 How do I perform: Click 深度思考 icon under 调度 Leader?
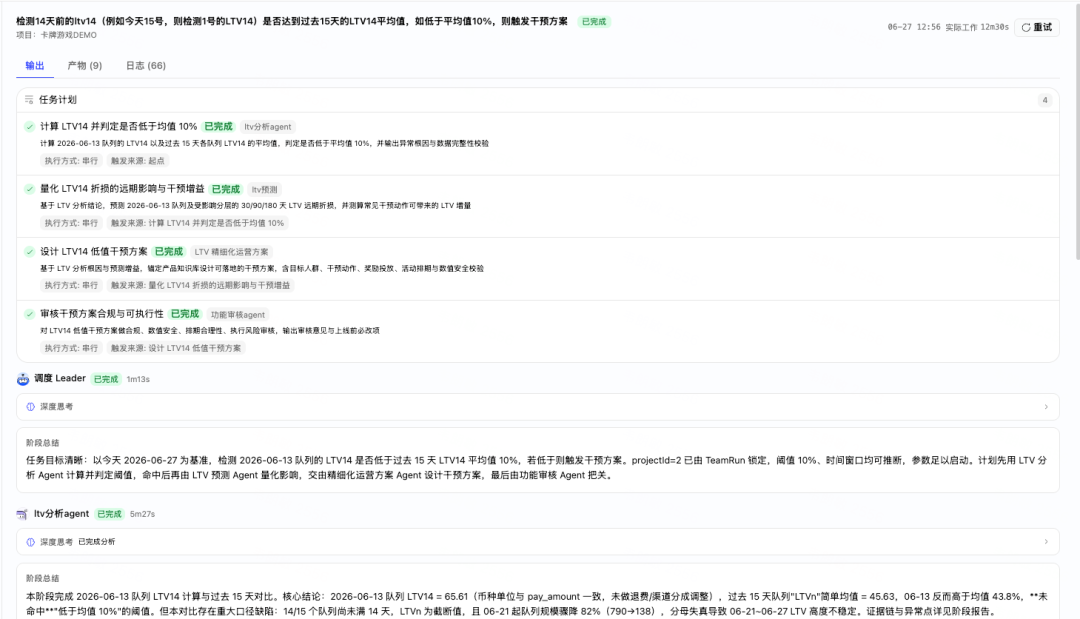point(30,407)
